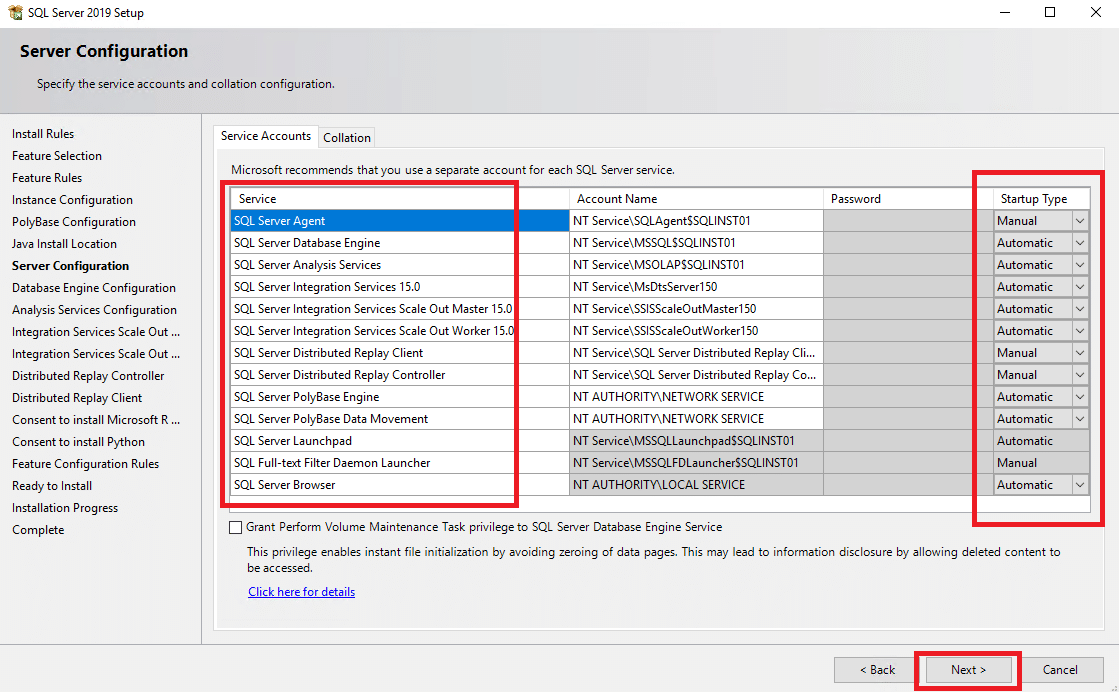
Task: Click the Startup Type column header
Action: (1041, 199)
